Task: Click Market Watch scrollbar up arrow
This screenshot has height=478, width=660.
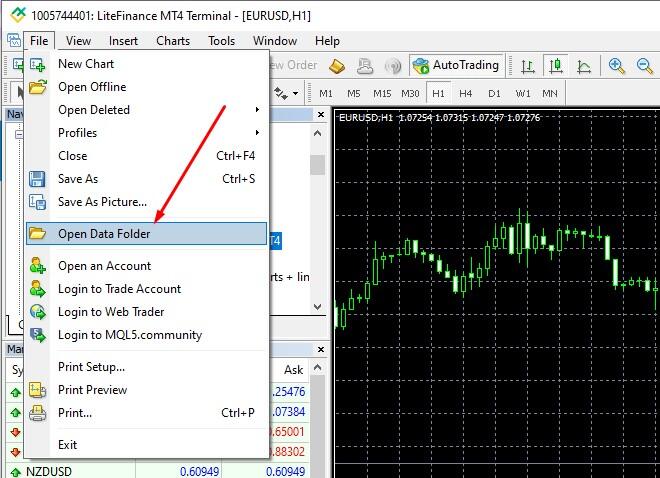Action: [318, 367]
